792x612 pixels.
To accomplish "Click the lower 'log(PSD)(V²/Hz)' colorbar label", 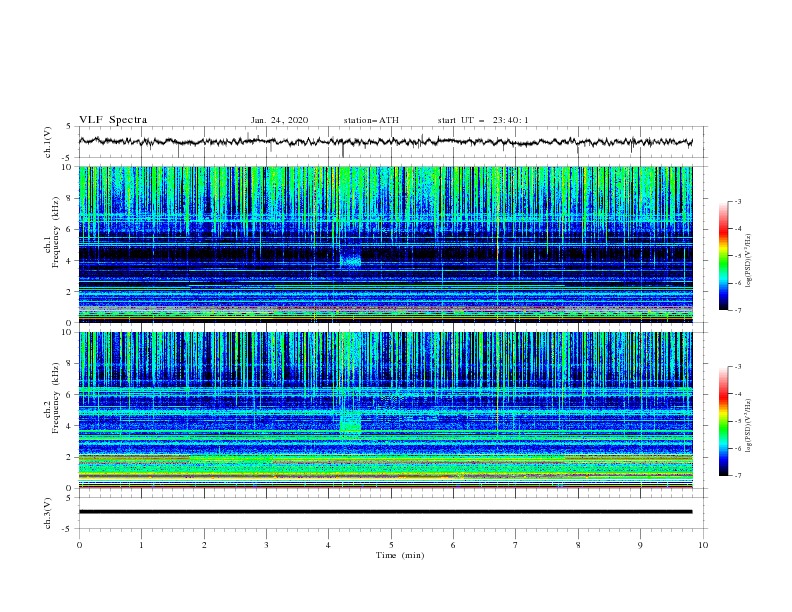I will click(x=749, y=426).
